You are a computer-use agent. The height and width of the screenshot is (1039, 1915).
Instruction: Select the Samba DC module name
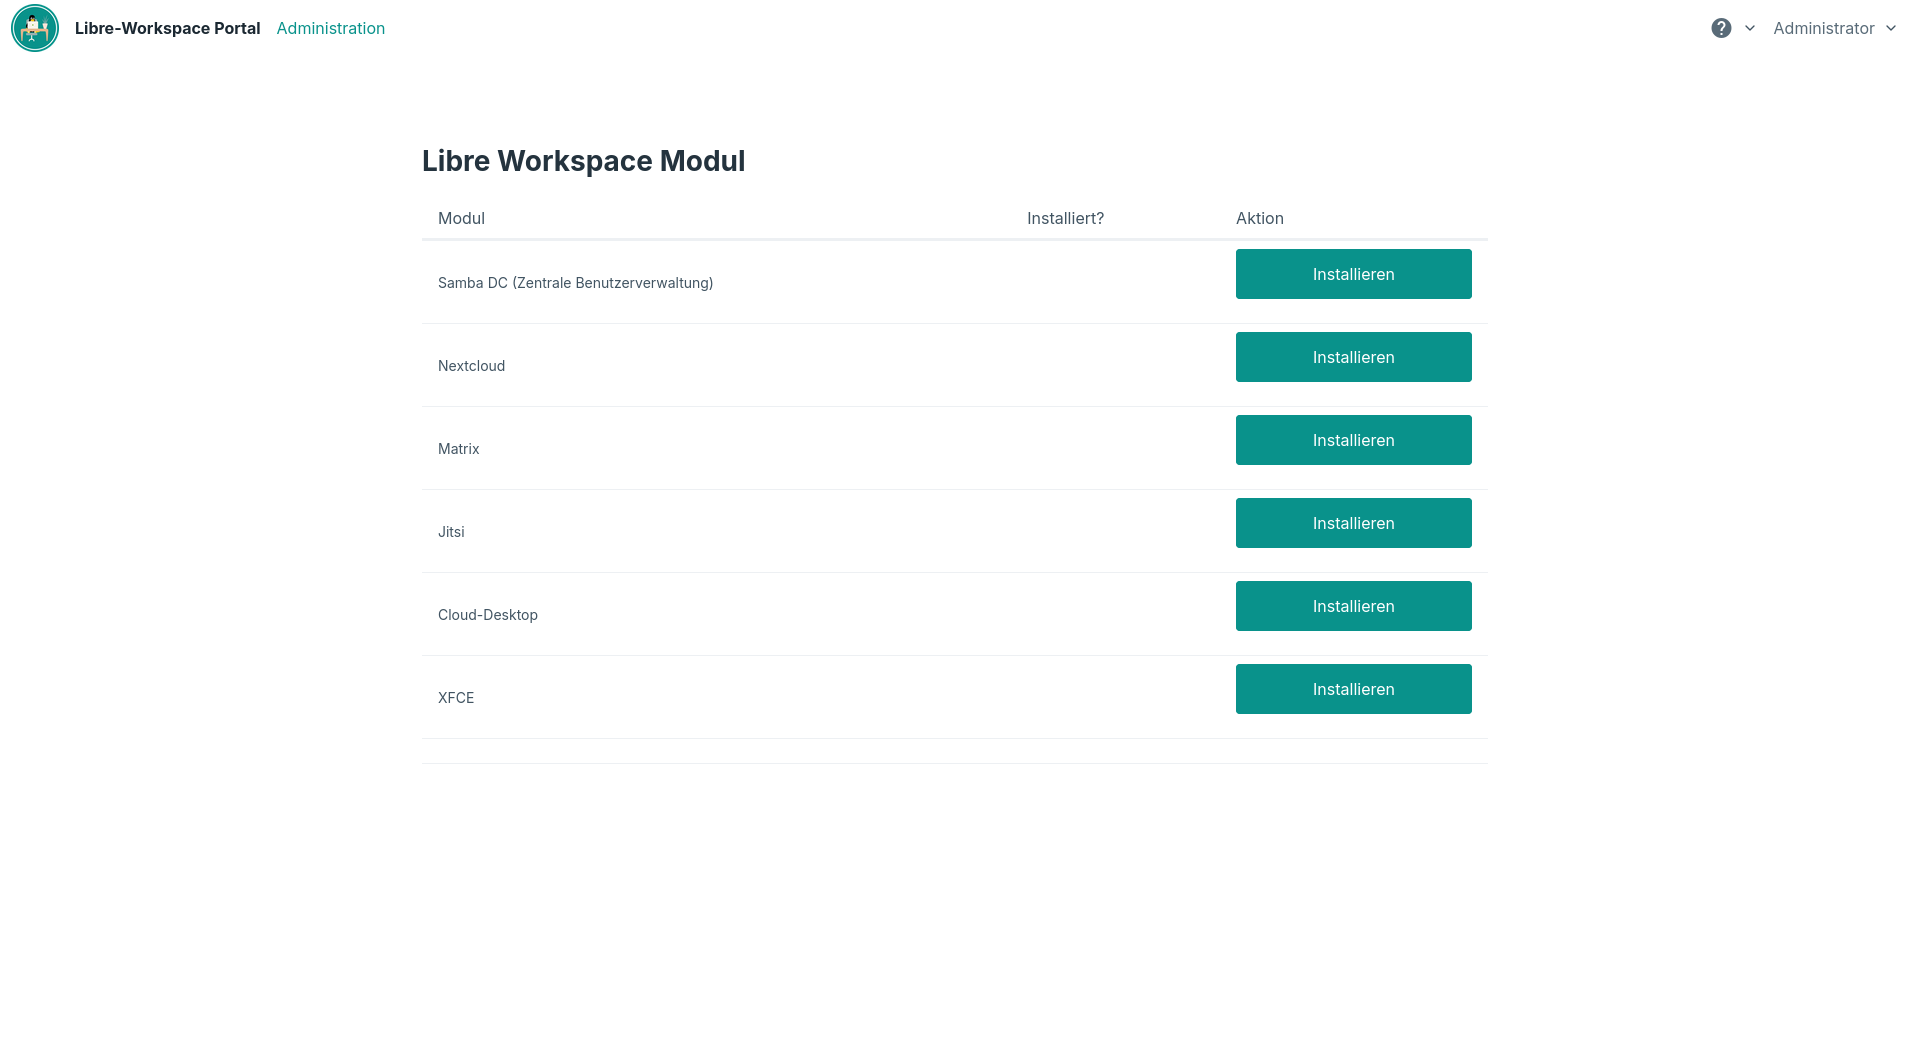point(575,283)
